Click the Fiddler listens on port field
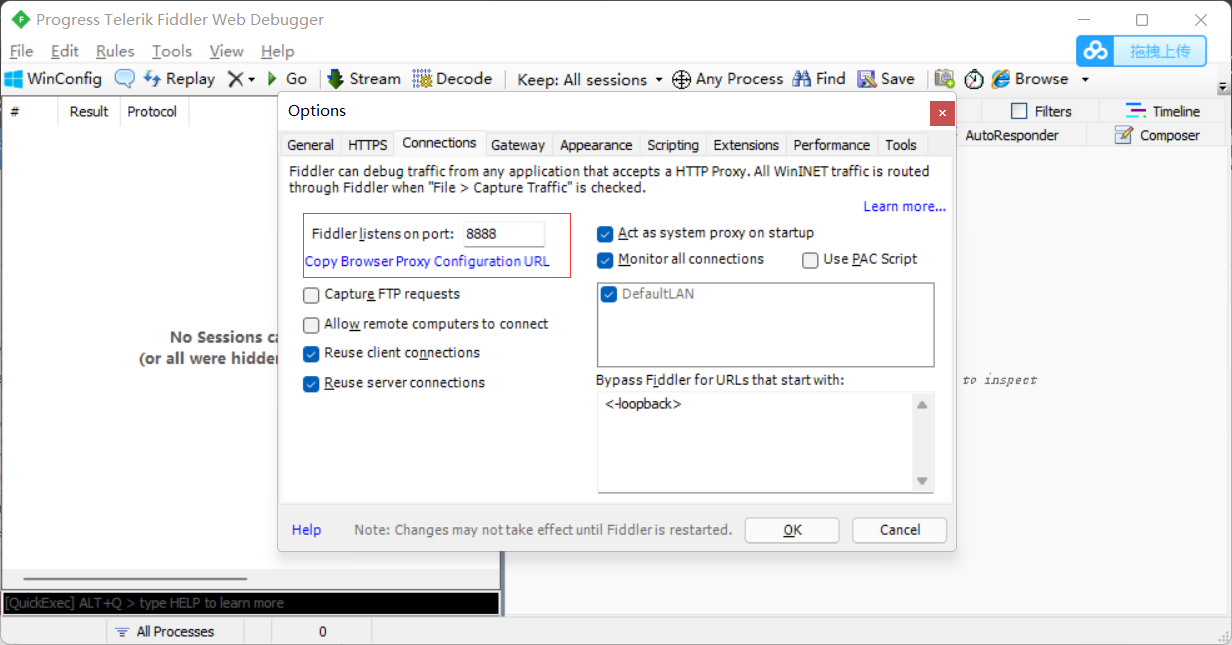Image resolution: width=1232 pixels, height=645 pixels. [504, 234]
